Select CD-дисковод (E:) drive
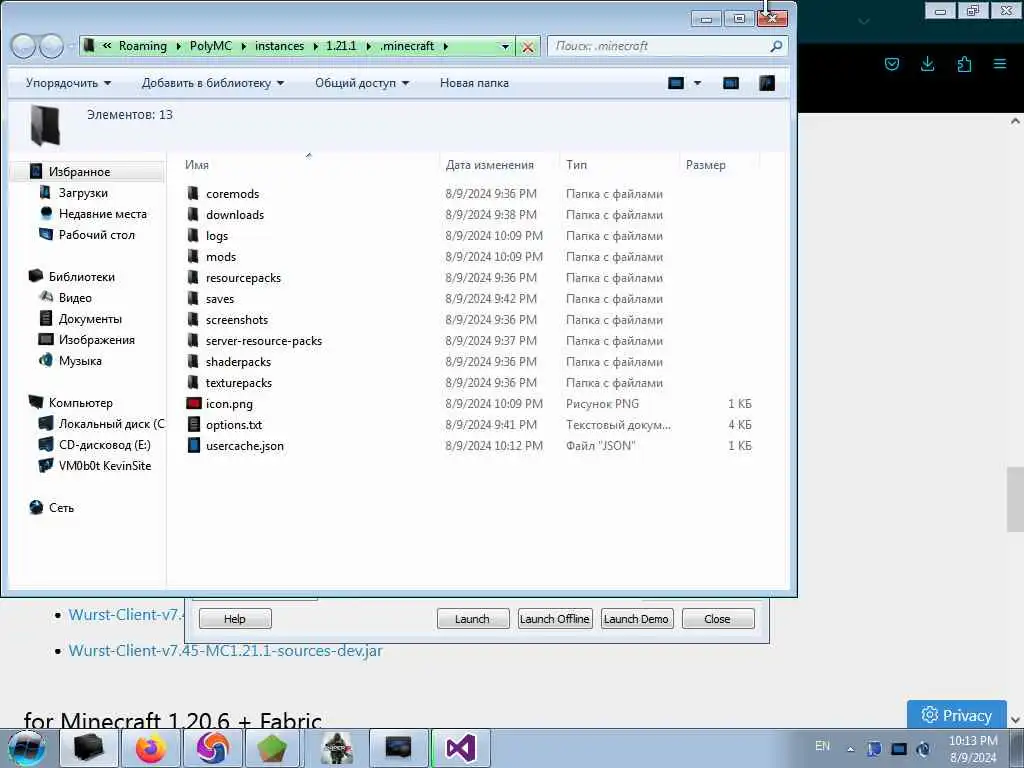Viewport: 1024px width, 768px height. (104, 445)
